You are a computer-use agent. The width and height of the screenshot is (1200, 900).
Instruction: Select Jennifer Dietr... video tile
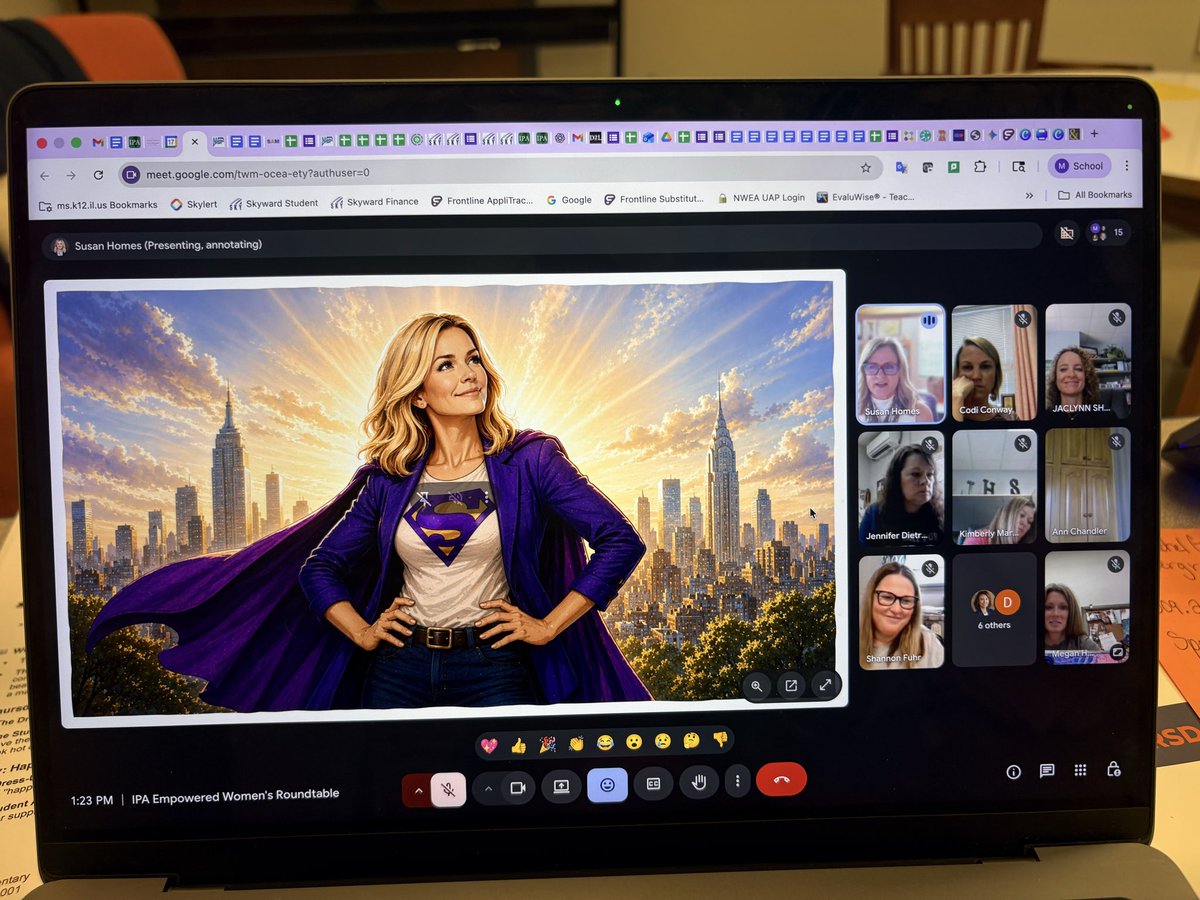901,489
